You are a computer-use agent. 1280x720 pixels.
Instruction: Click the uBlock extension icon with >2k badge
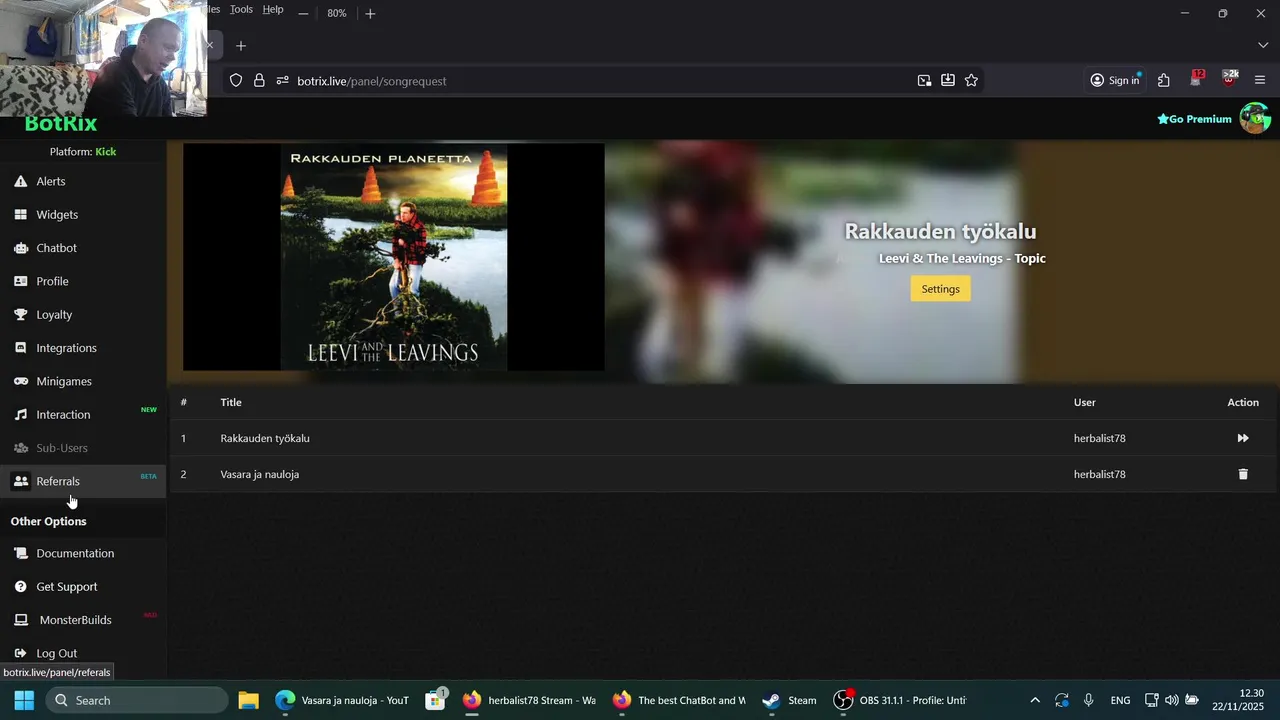point(1229,79)
